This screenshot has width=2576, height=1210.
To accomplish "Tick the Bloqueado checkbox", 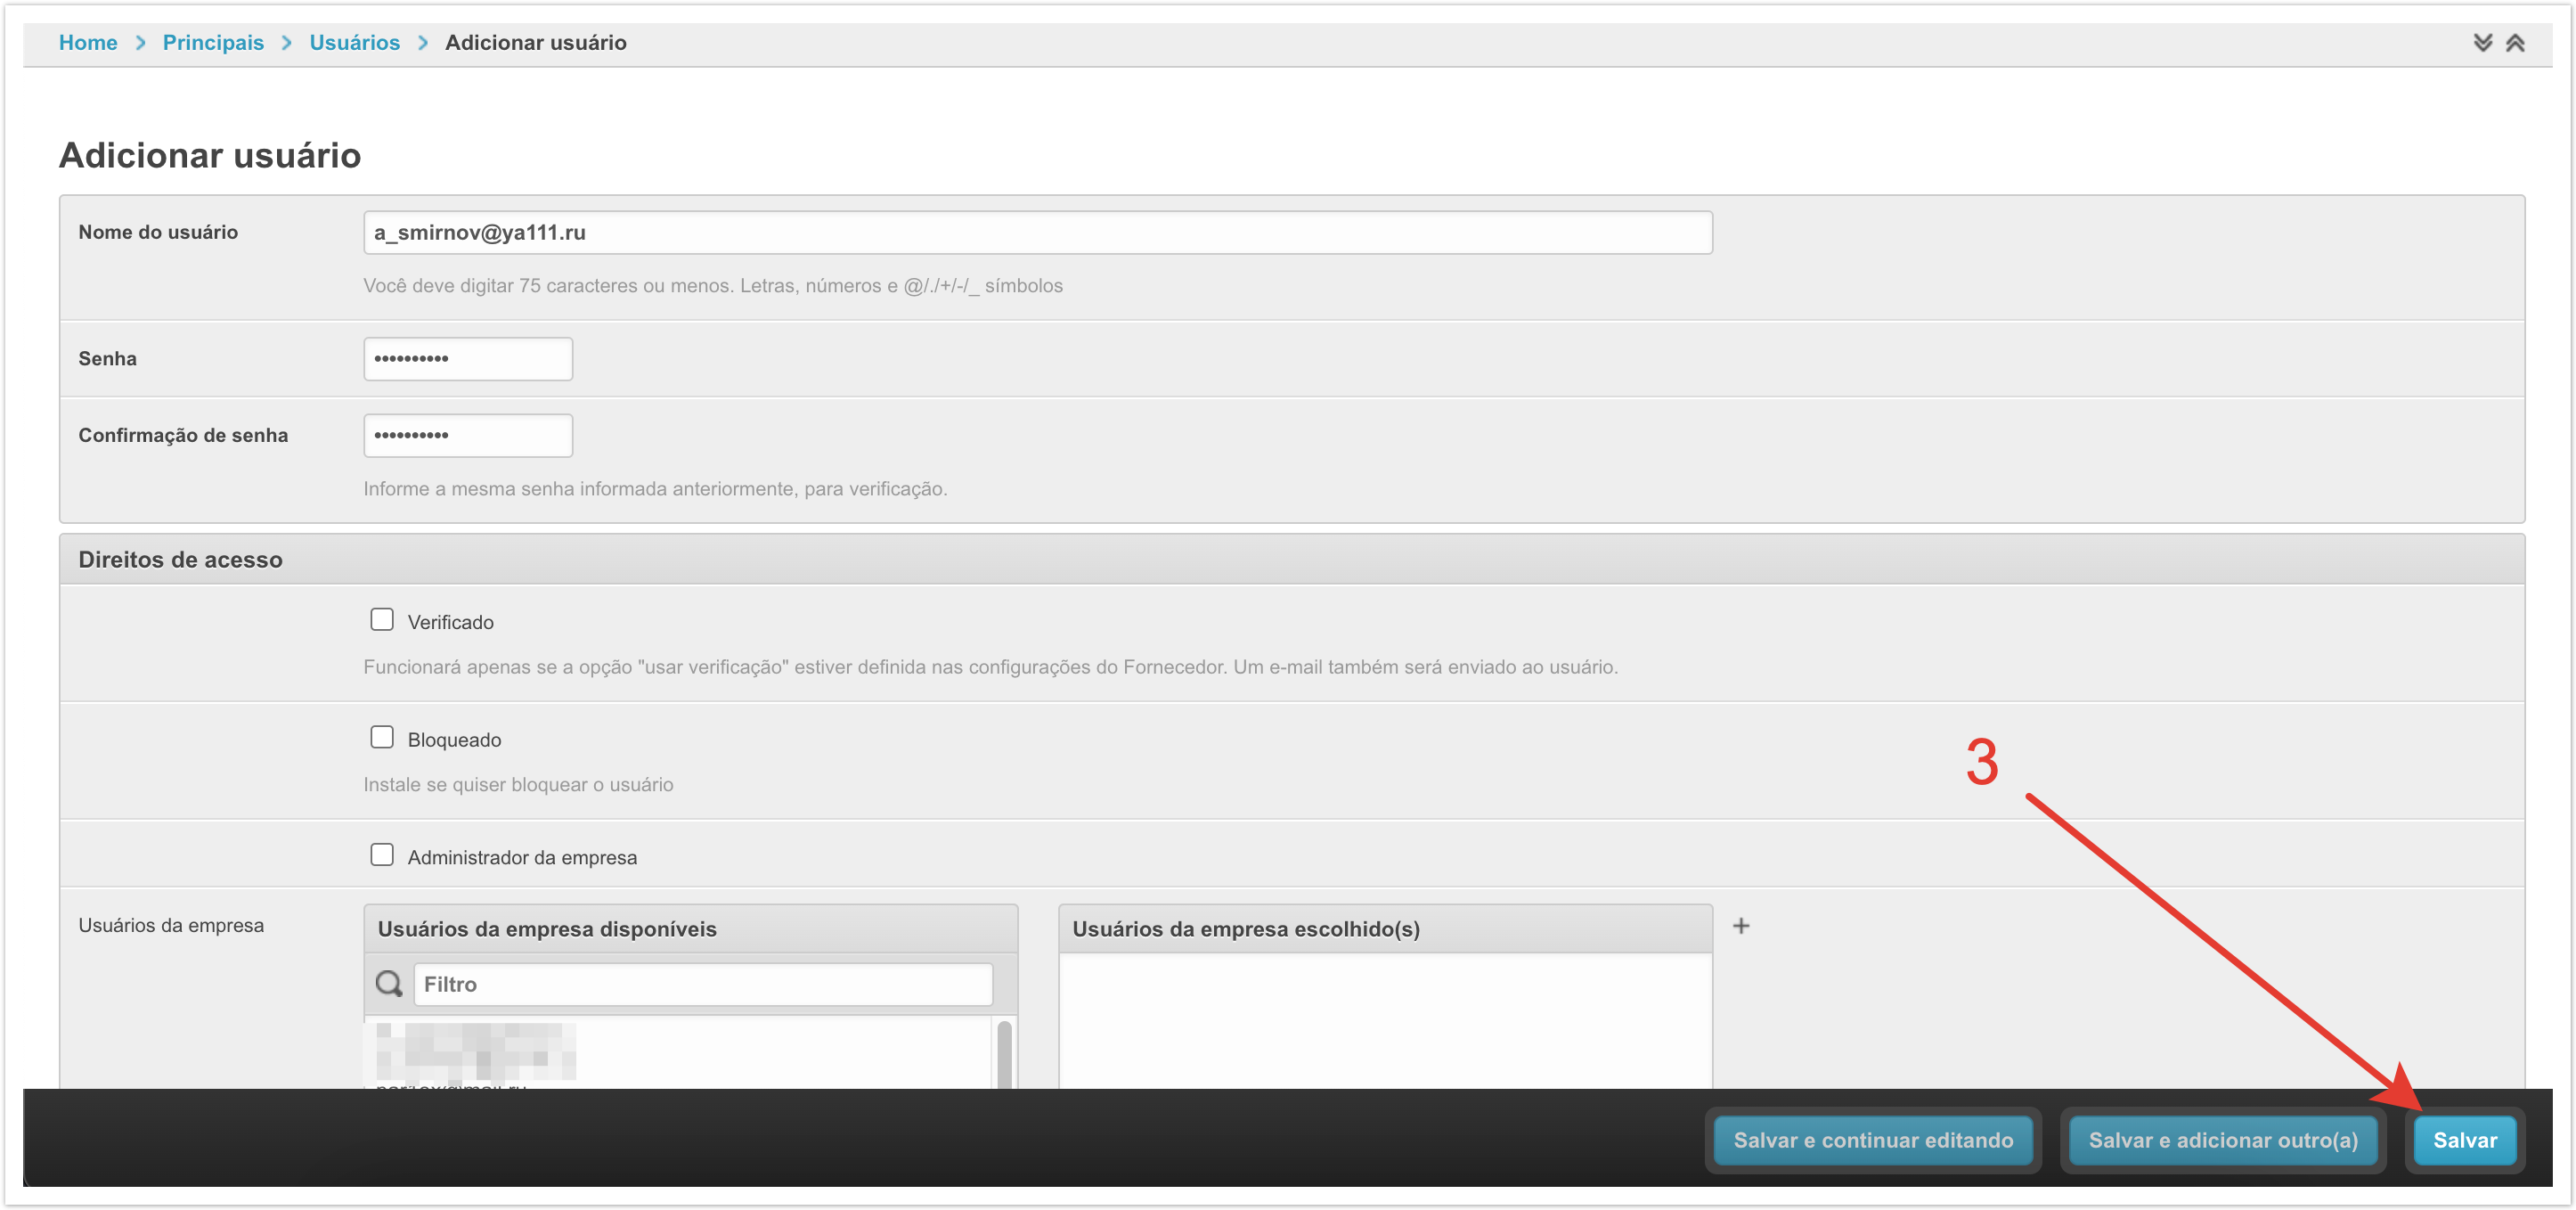I will pos(381,737).
